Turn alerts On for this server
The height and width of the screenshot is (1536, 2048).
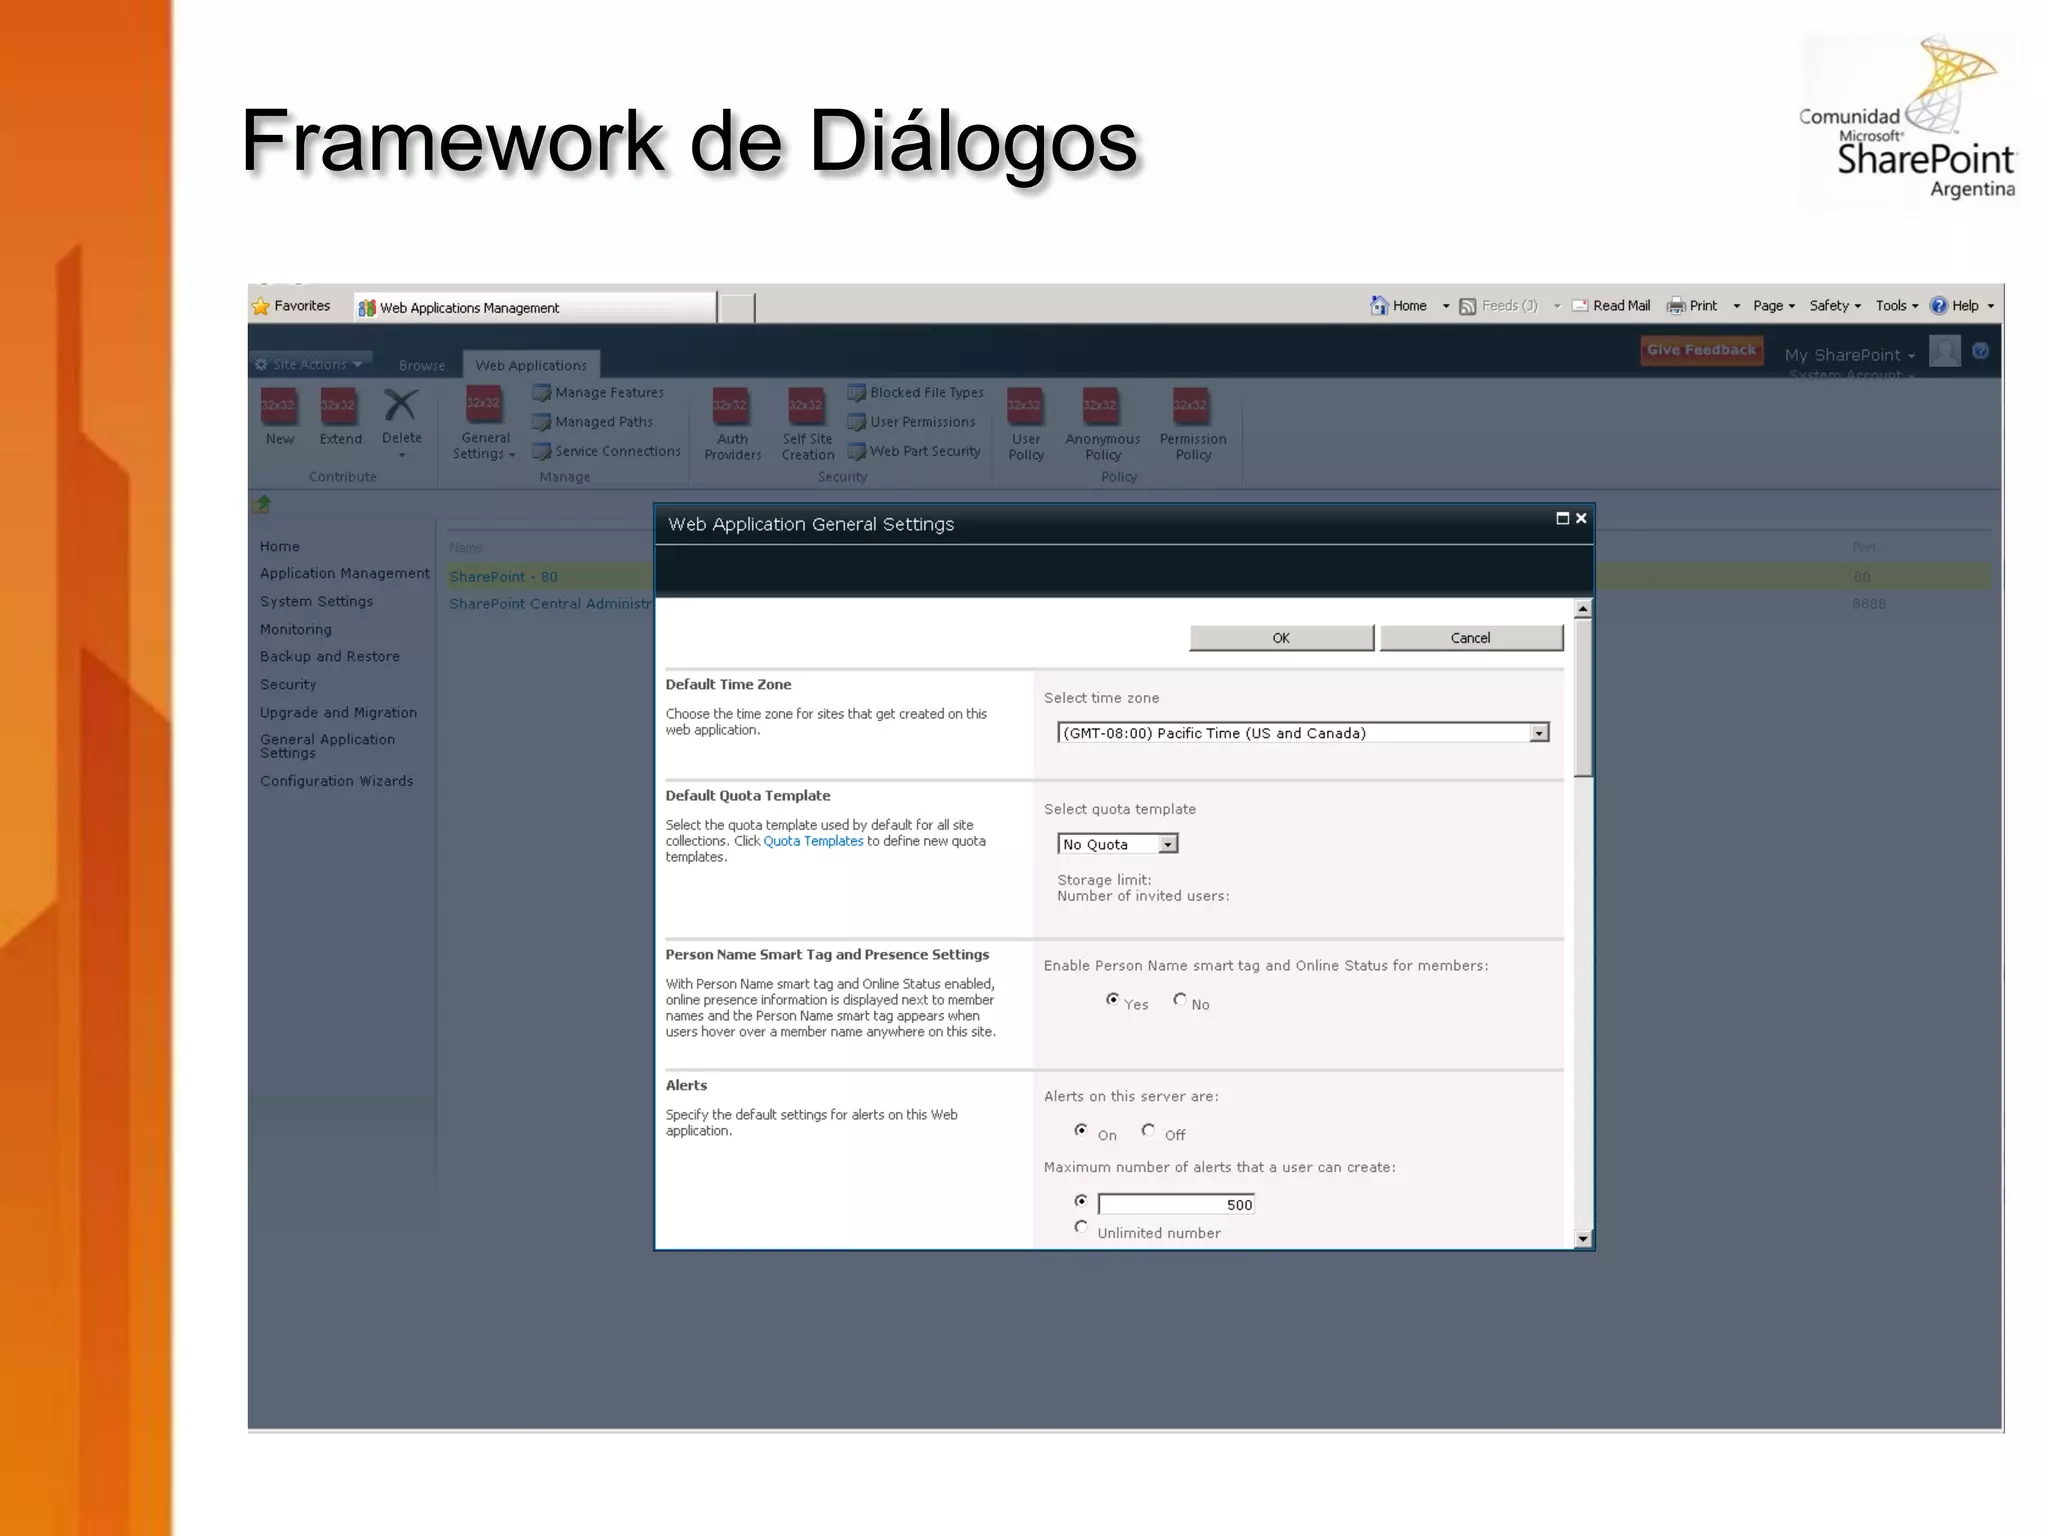(1081, 1130)
